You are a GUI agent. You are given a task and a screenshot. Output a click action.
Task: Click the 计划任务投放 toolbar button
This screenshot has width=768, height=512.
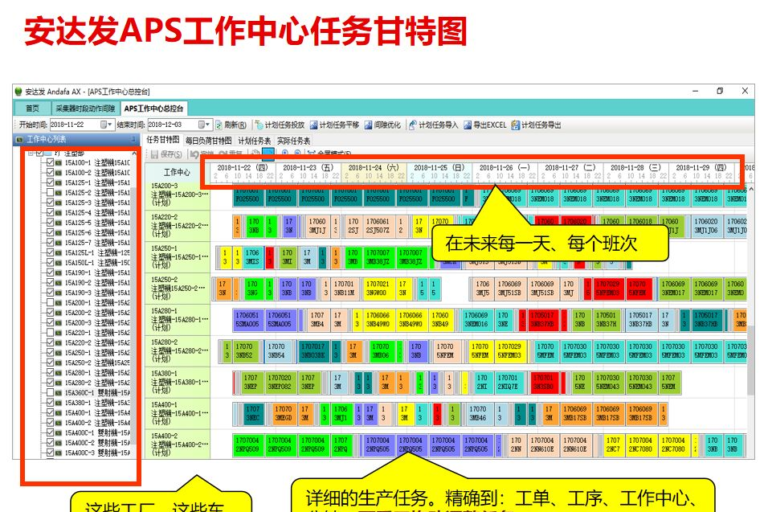click(279, 125)
